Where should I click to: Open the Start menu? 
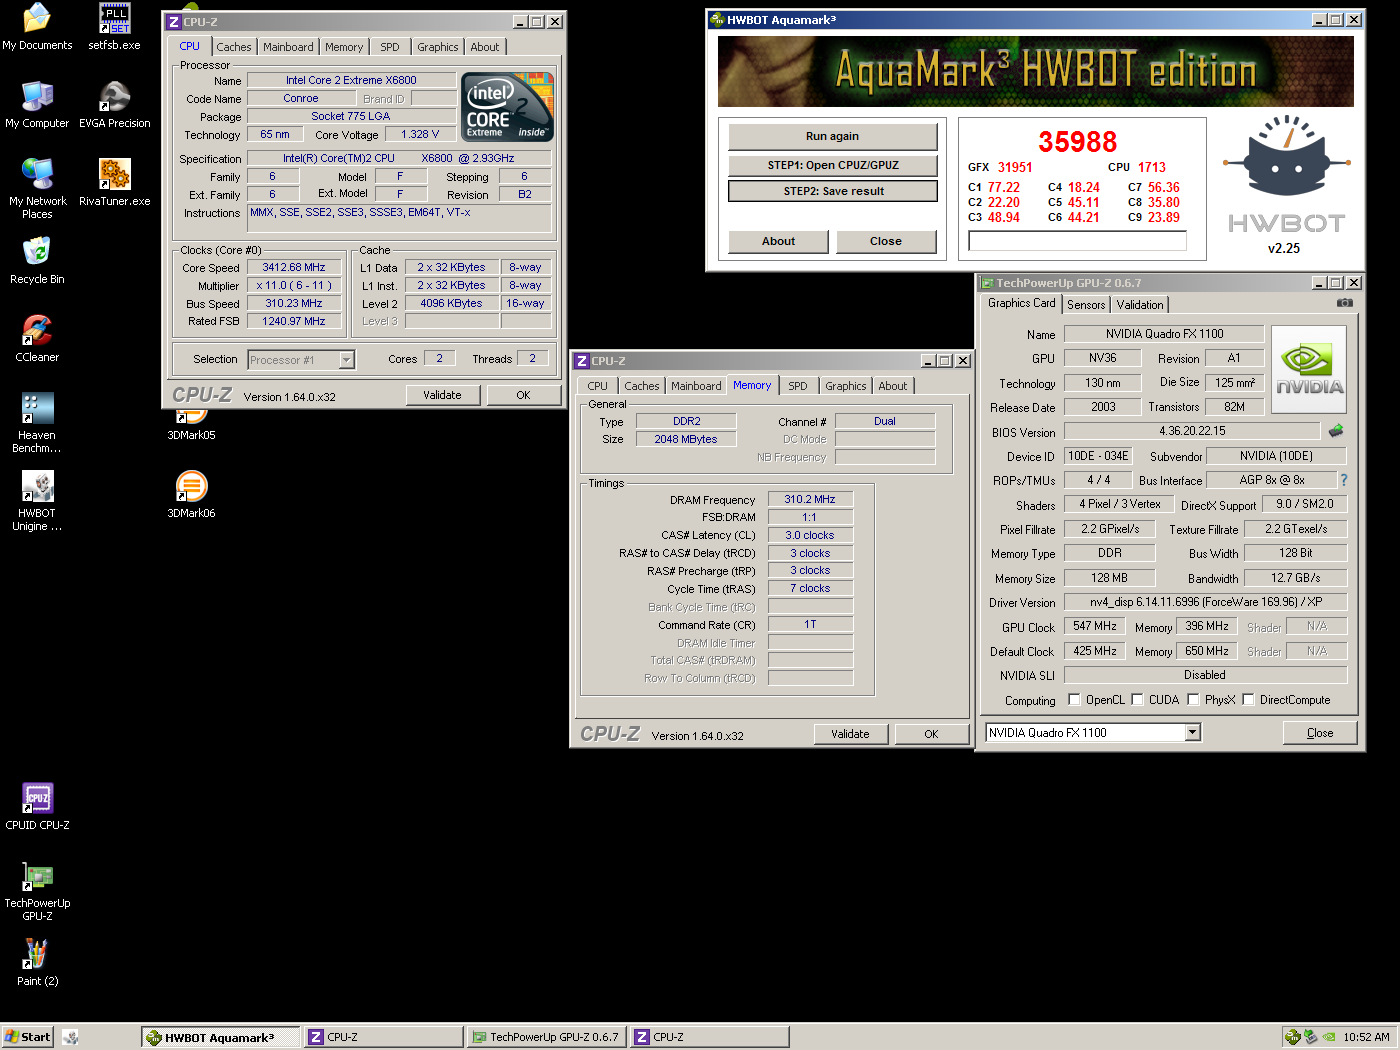pos(27,1037)
